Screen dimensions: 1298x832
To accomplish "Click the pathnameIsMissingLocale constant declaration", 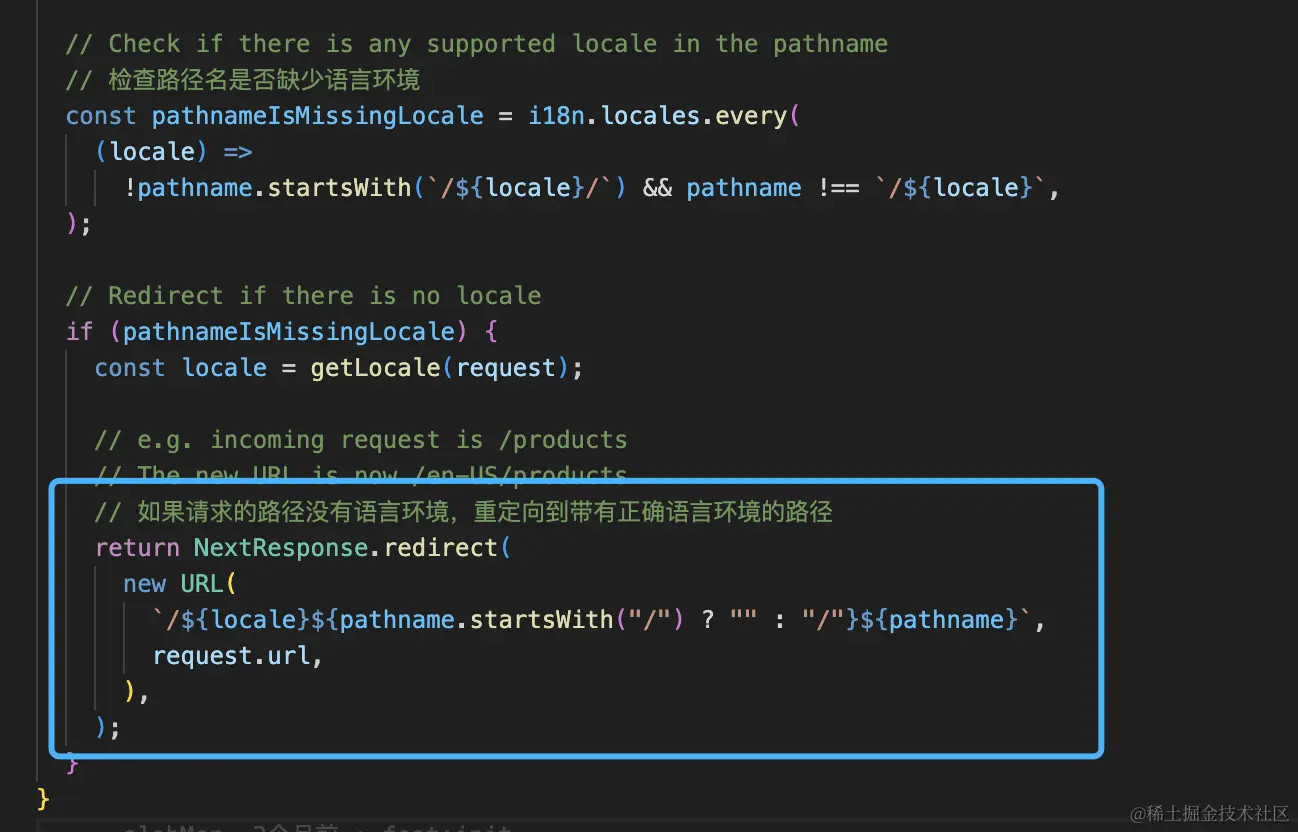I will coord(317,116).
